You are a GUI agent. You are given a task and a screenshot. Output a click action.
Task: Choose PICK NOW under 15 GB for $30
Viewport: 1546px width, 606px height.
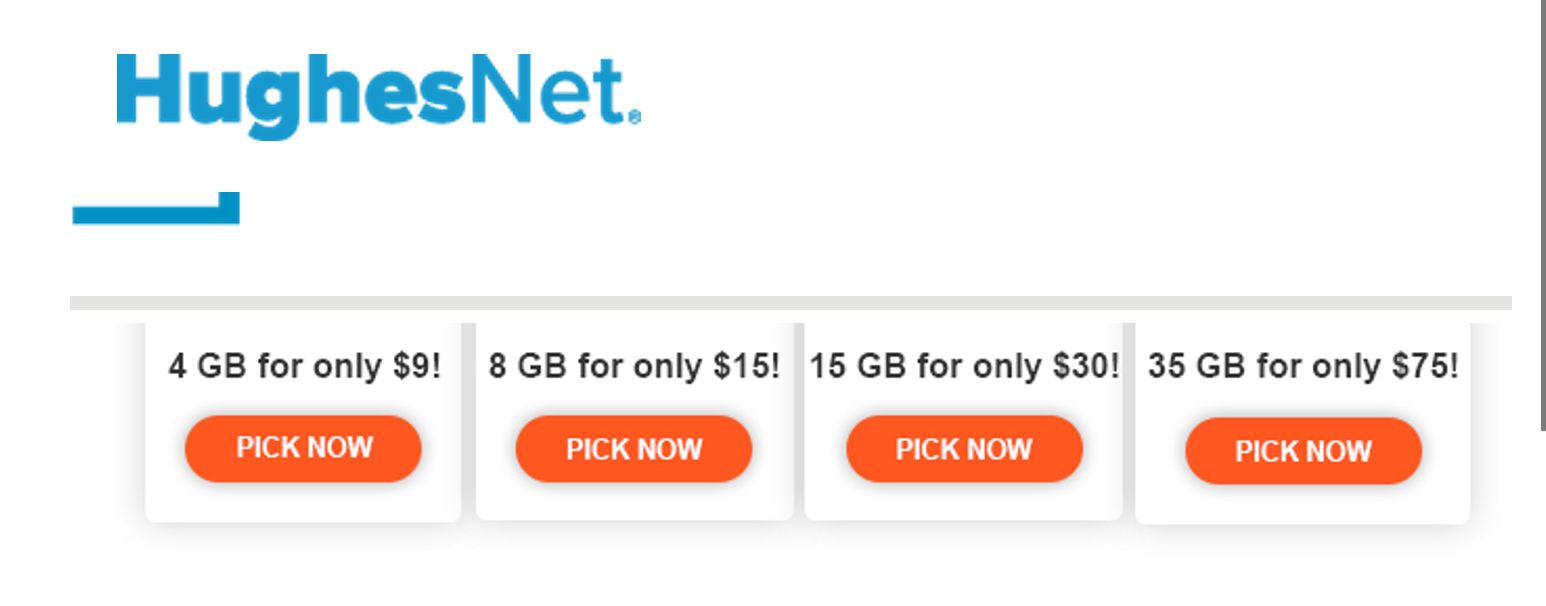click(964, 449)
